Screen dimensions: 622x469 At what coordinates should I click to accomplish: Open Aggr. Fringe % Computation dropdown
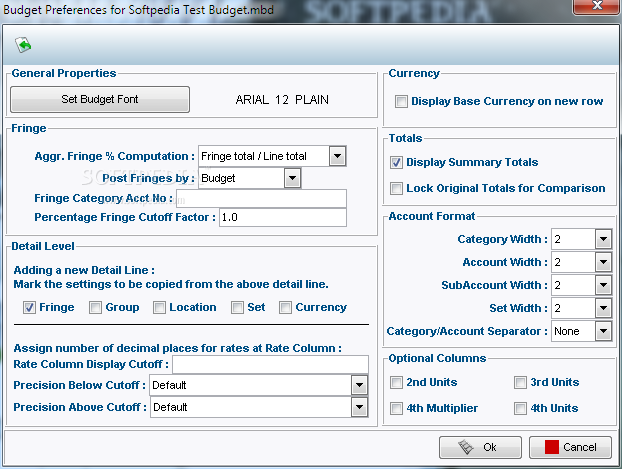(x=338, y=156)
